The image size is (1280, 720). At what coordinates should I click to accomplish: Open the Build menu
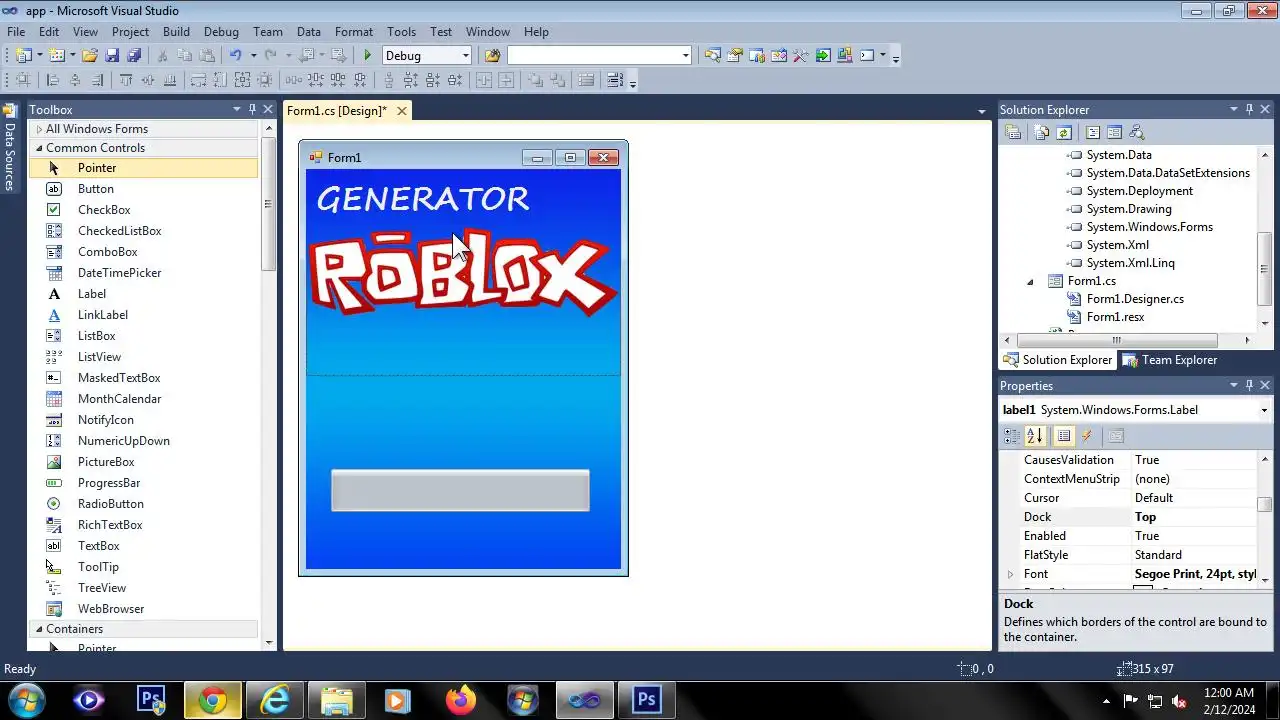(x=176, y=32)
